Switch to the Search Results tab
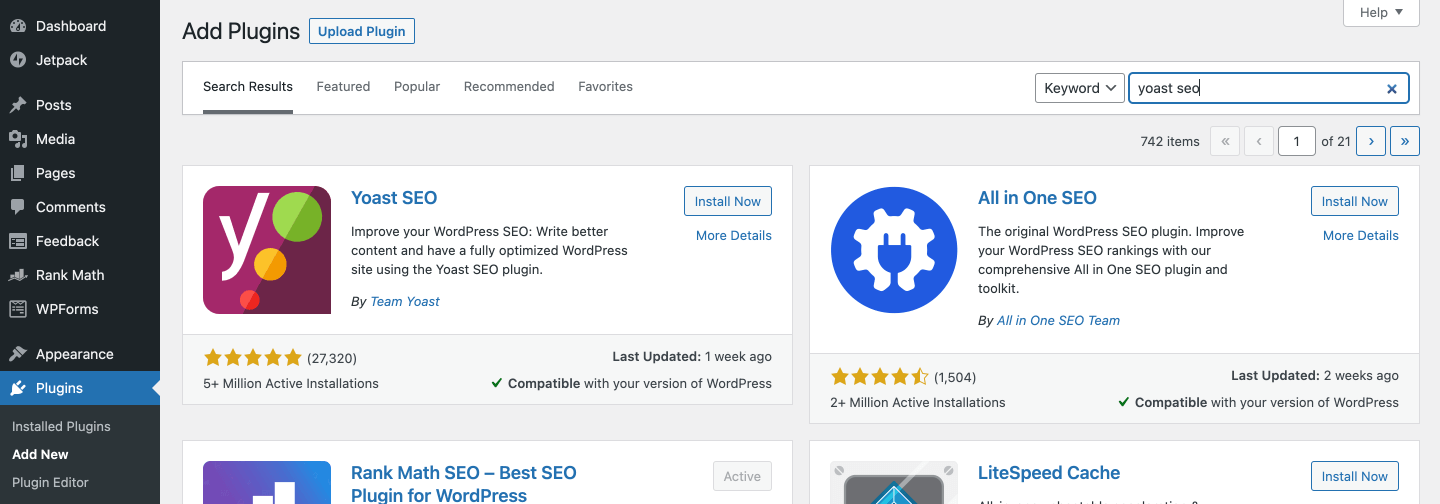1440x504 pixels. pyautogui.click(x=248, y=87)
